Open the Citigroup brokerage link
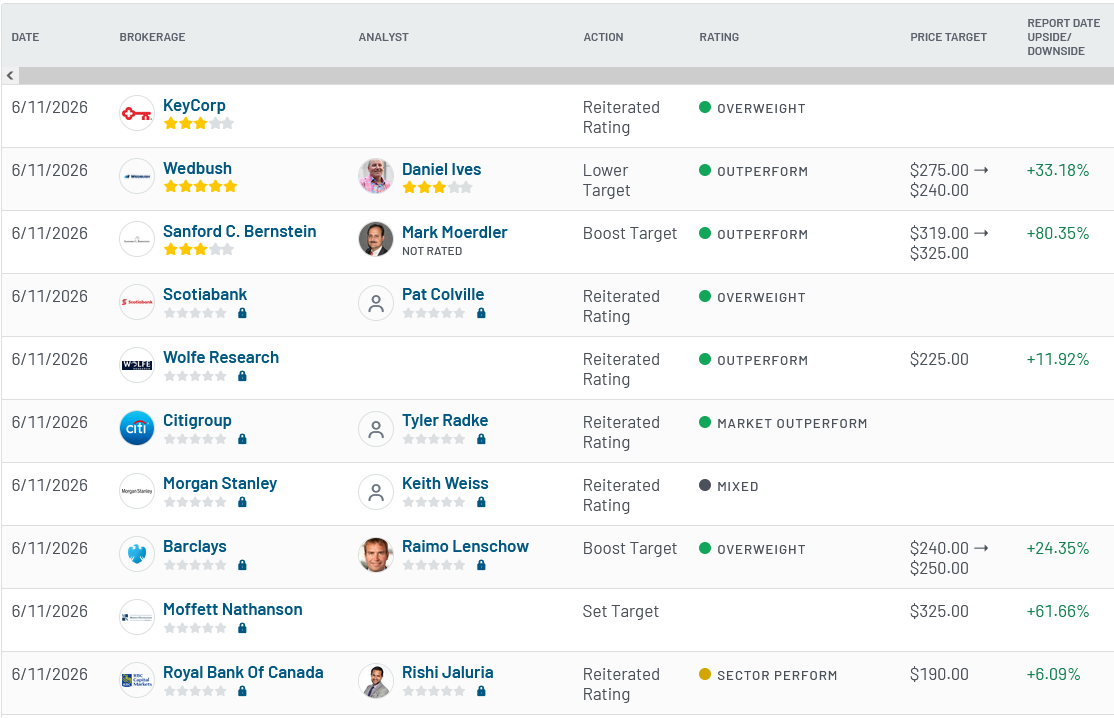Viewport: 1114px width, 718px height. 197,420
